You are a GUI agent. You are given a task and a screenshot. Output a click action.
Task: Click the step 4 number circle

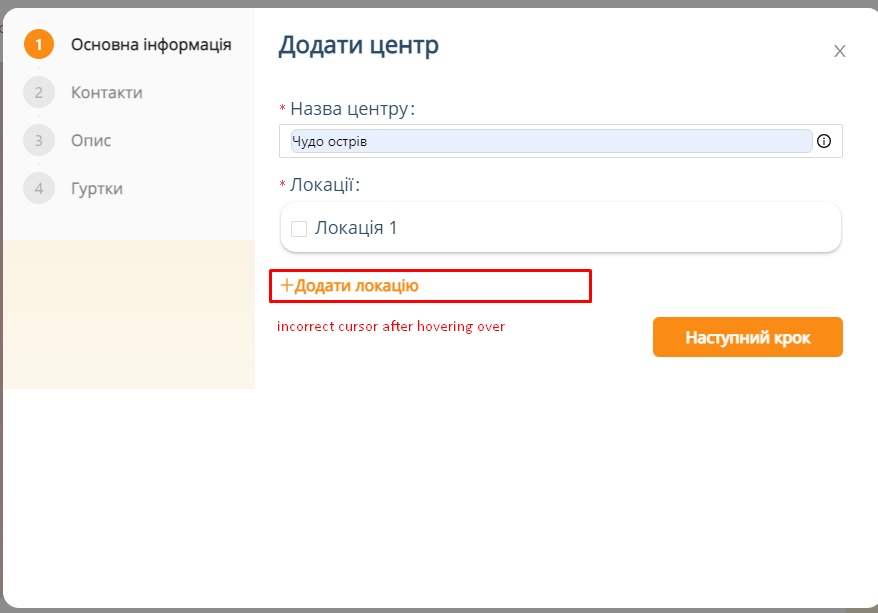pos(39,188)
